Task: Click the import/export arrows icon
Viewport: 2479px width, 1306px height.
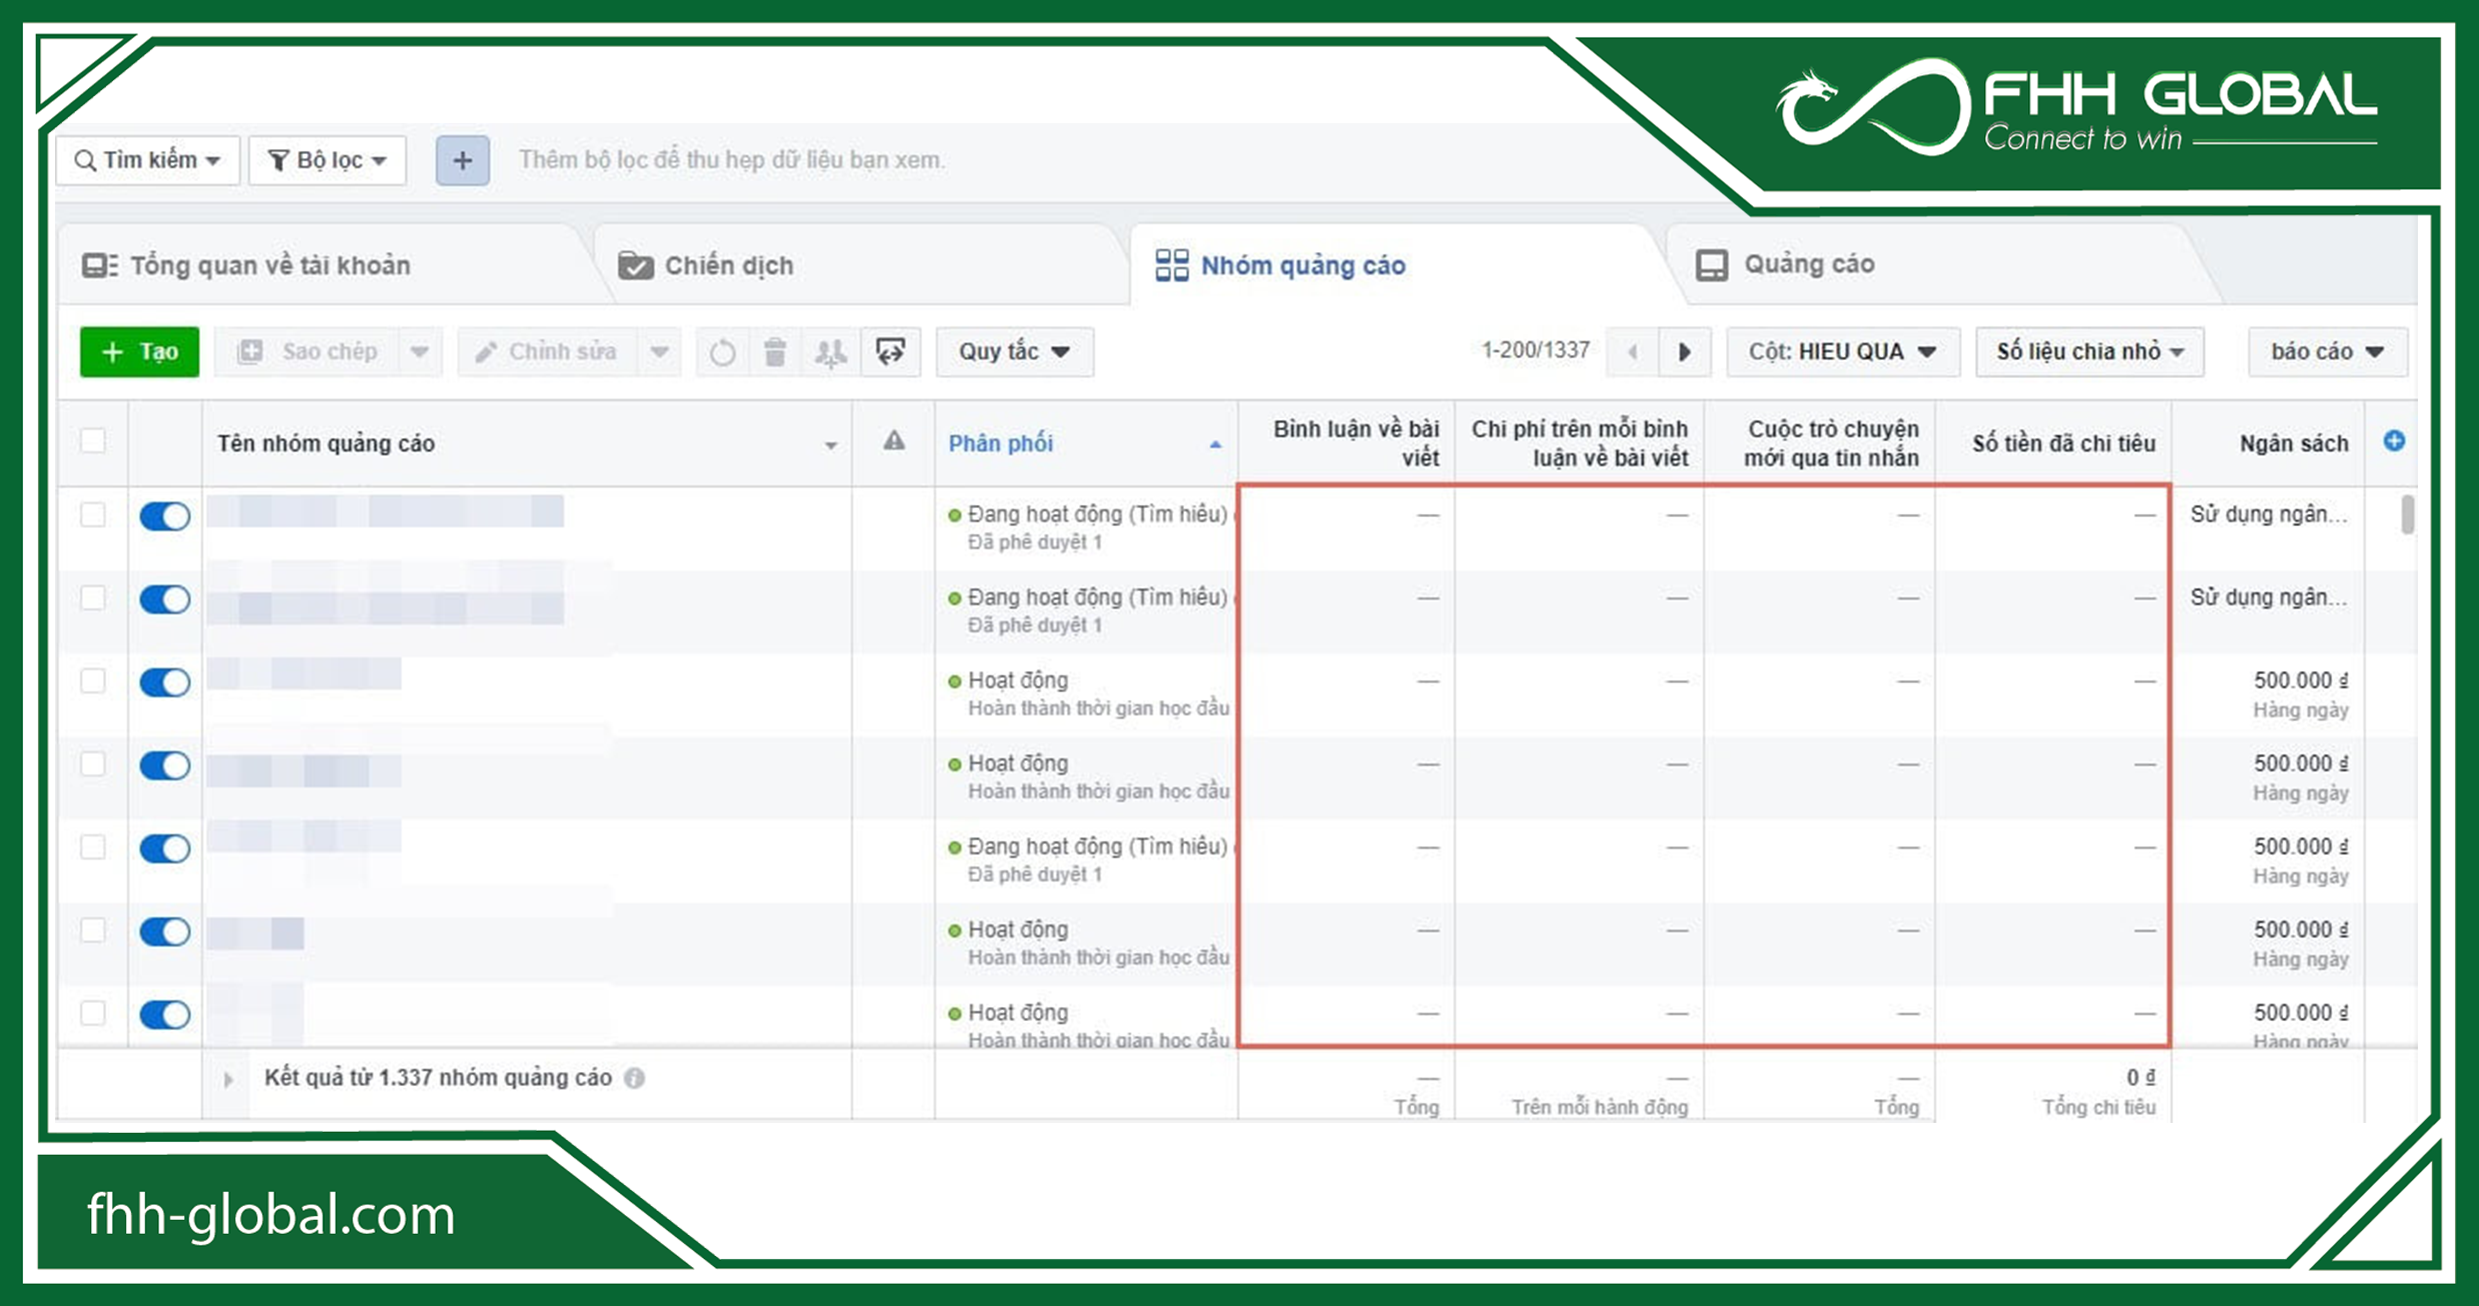Action: click(890, 352)
